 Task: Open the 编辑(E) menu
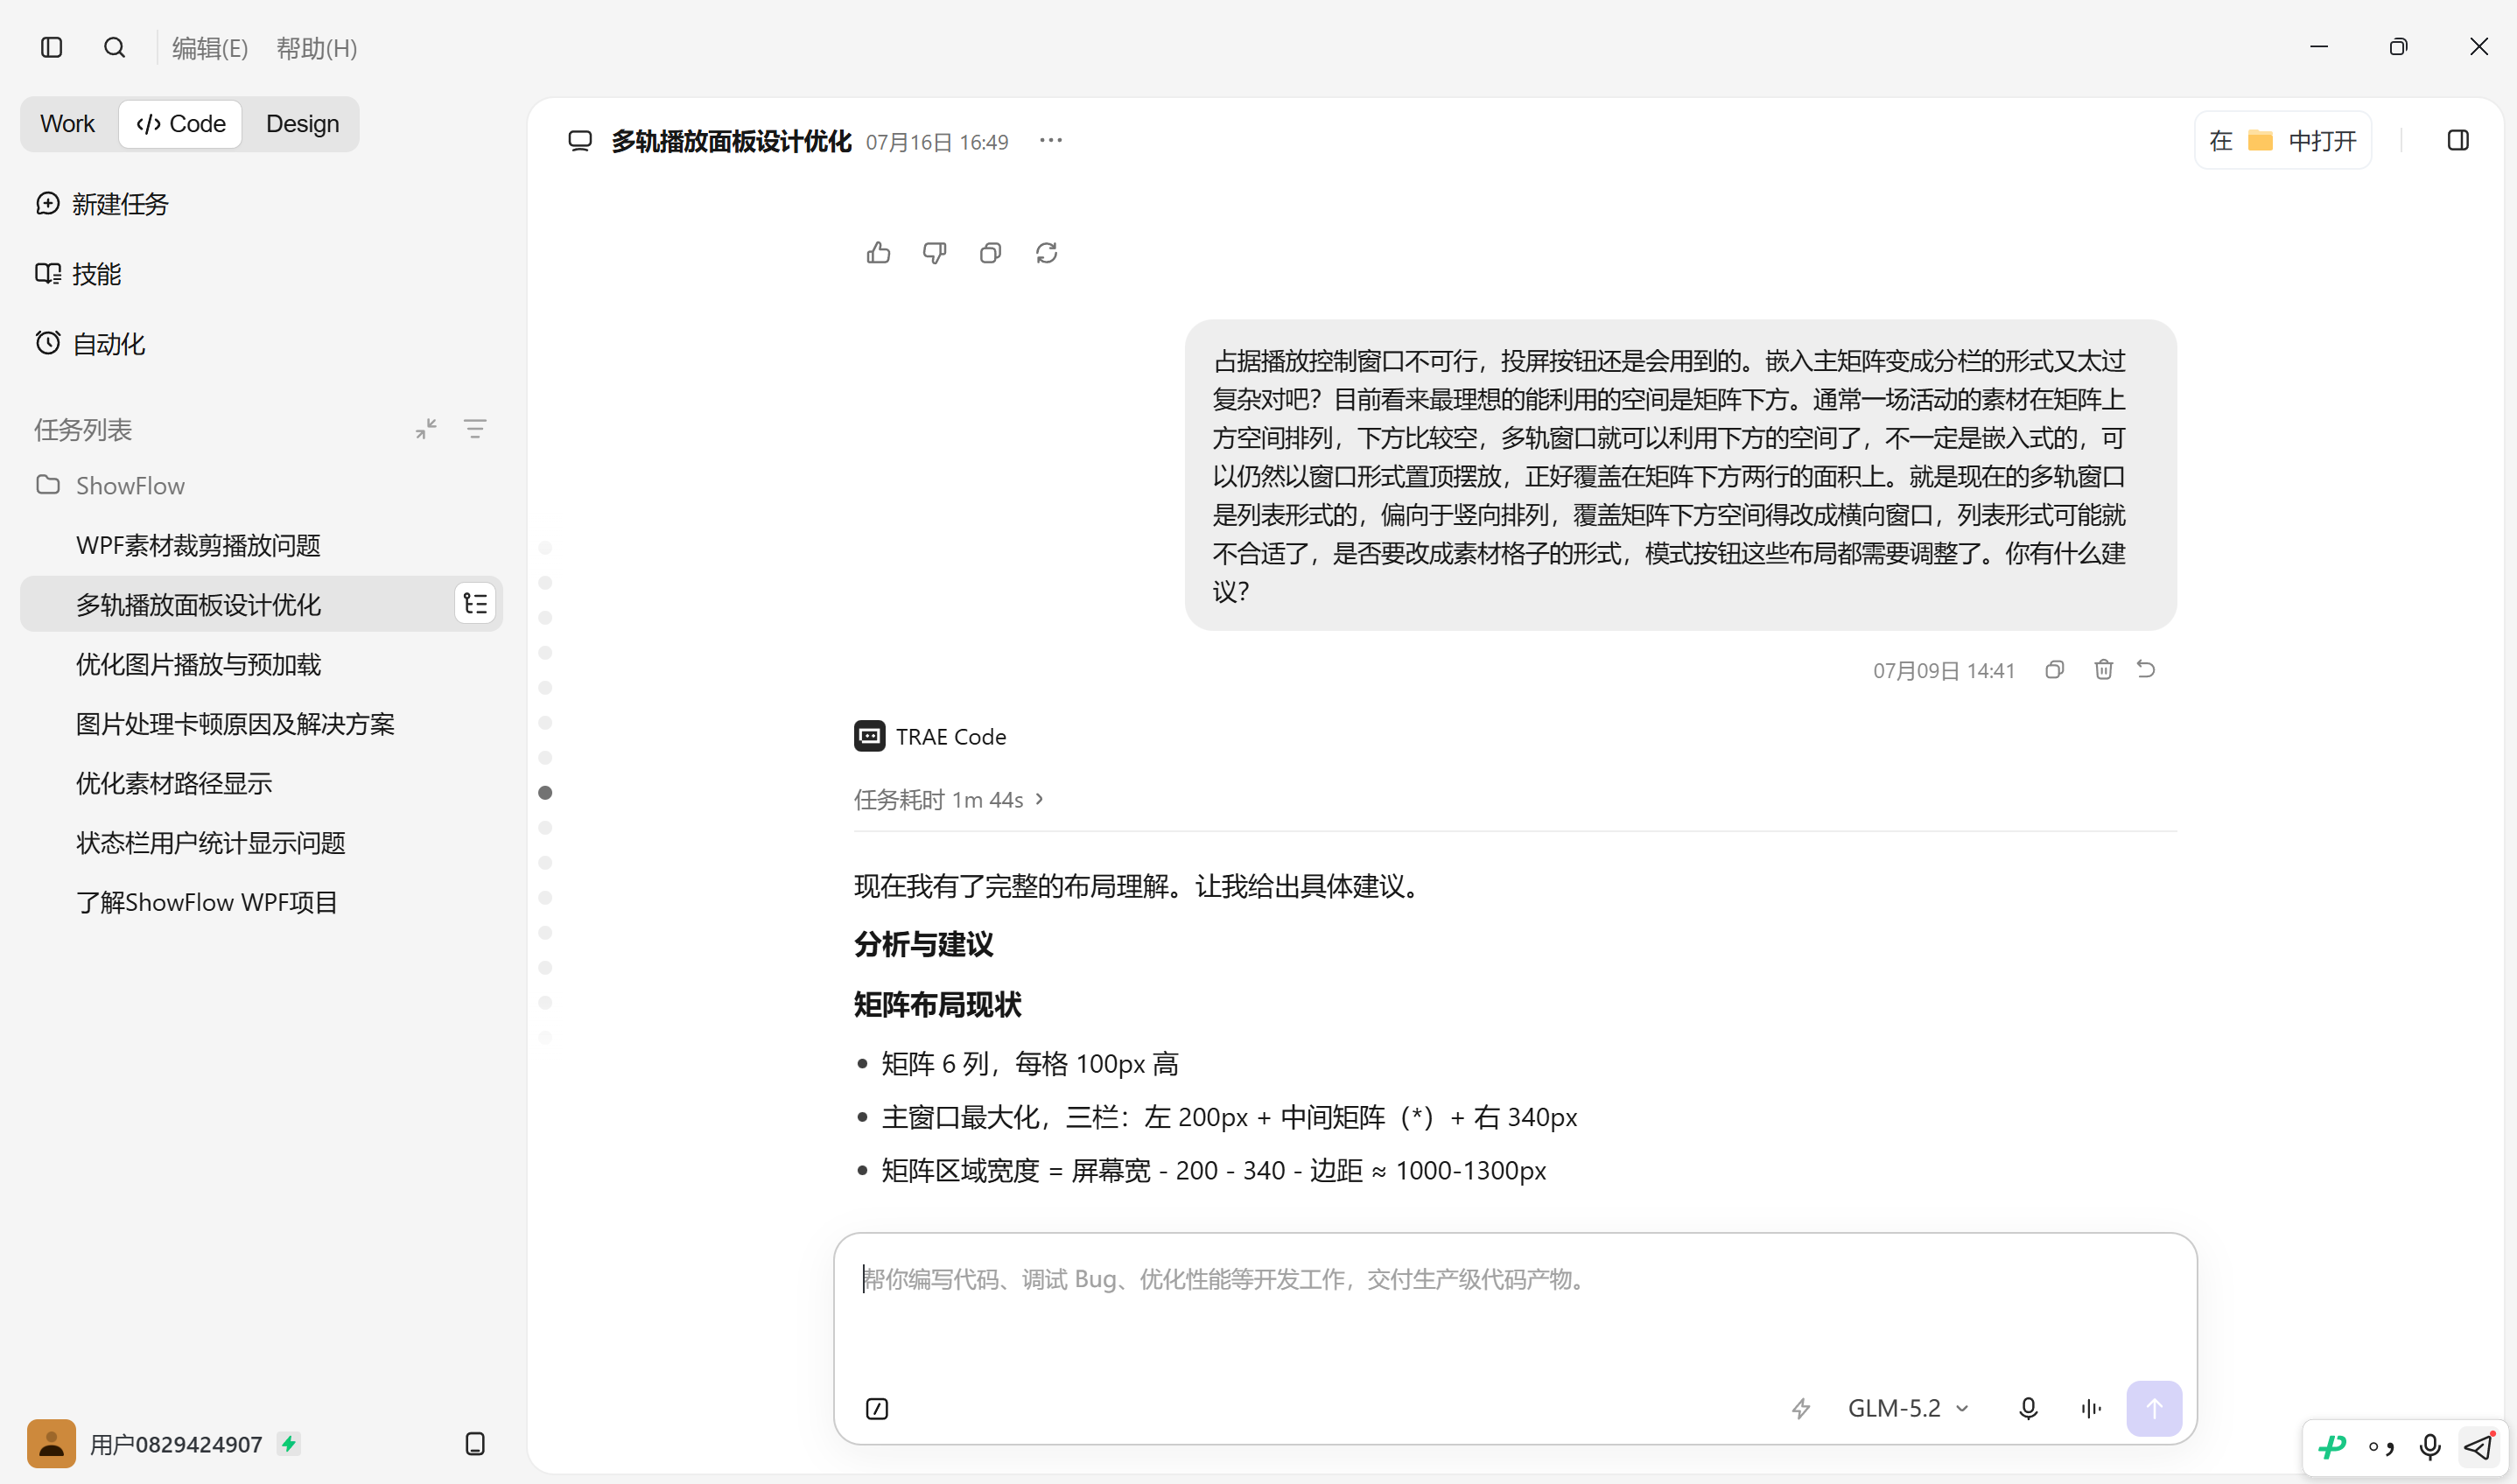pyautogui.click(x=210, y=48)
